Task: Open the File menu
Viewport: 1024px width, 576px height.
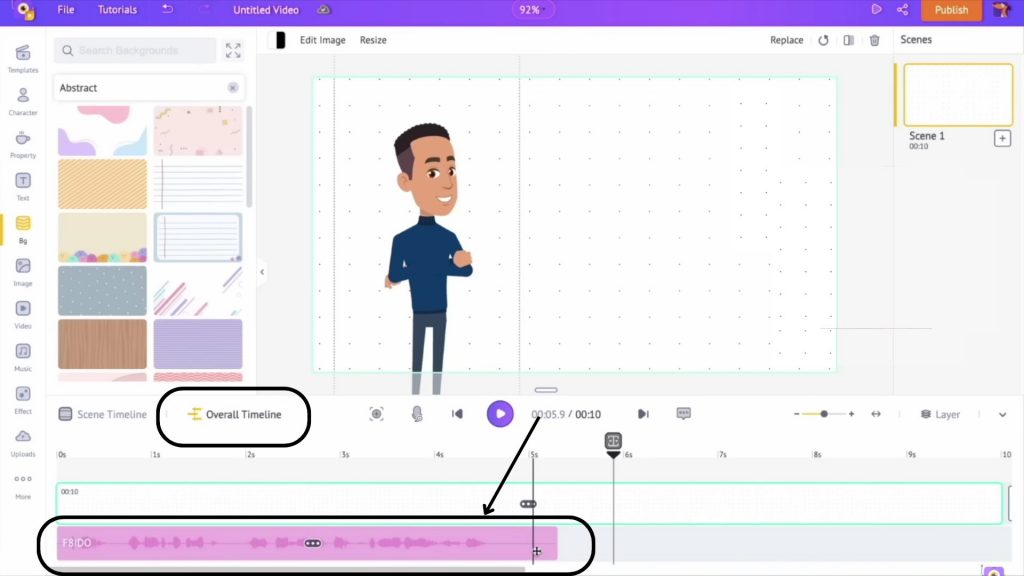Action: pos(66,10)
